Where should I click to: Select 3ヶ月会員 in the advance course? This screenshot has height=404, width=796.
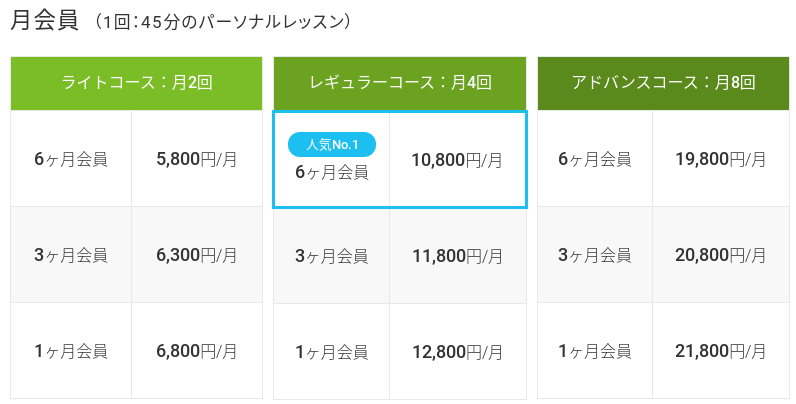pos(595,255)
